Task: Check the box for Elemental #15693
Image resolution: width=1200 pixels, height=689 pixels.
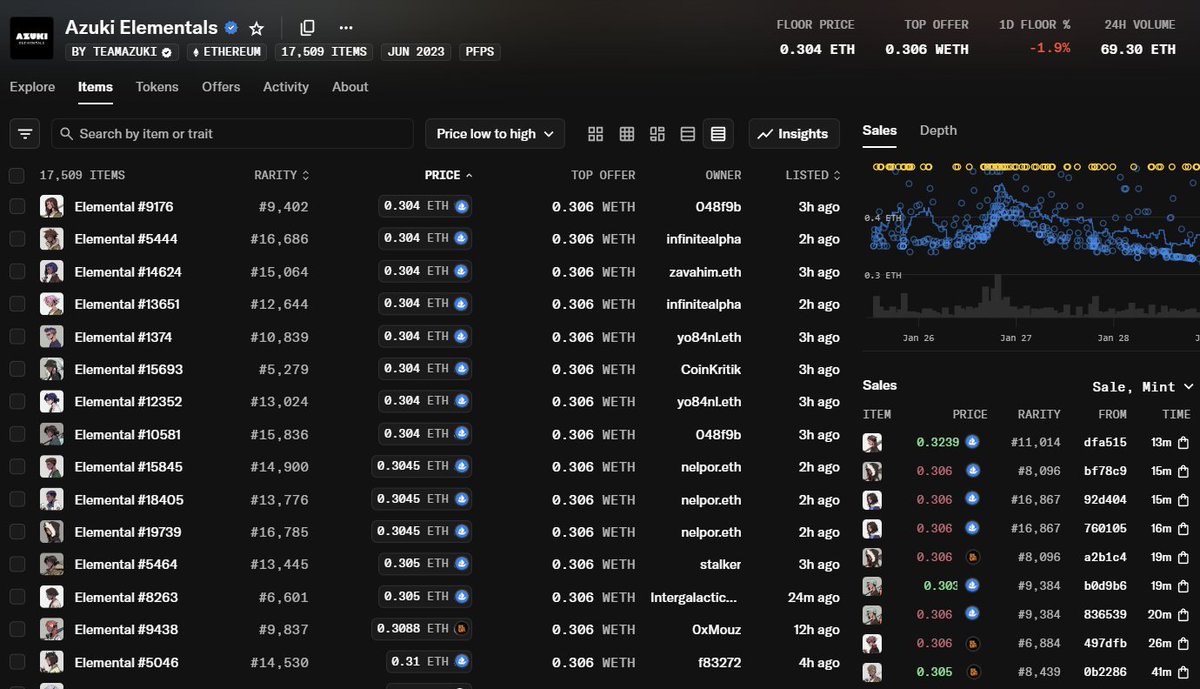Action: click(17, 369)
